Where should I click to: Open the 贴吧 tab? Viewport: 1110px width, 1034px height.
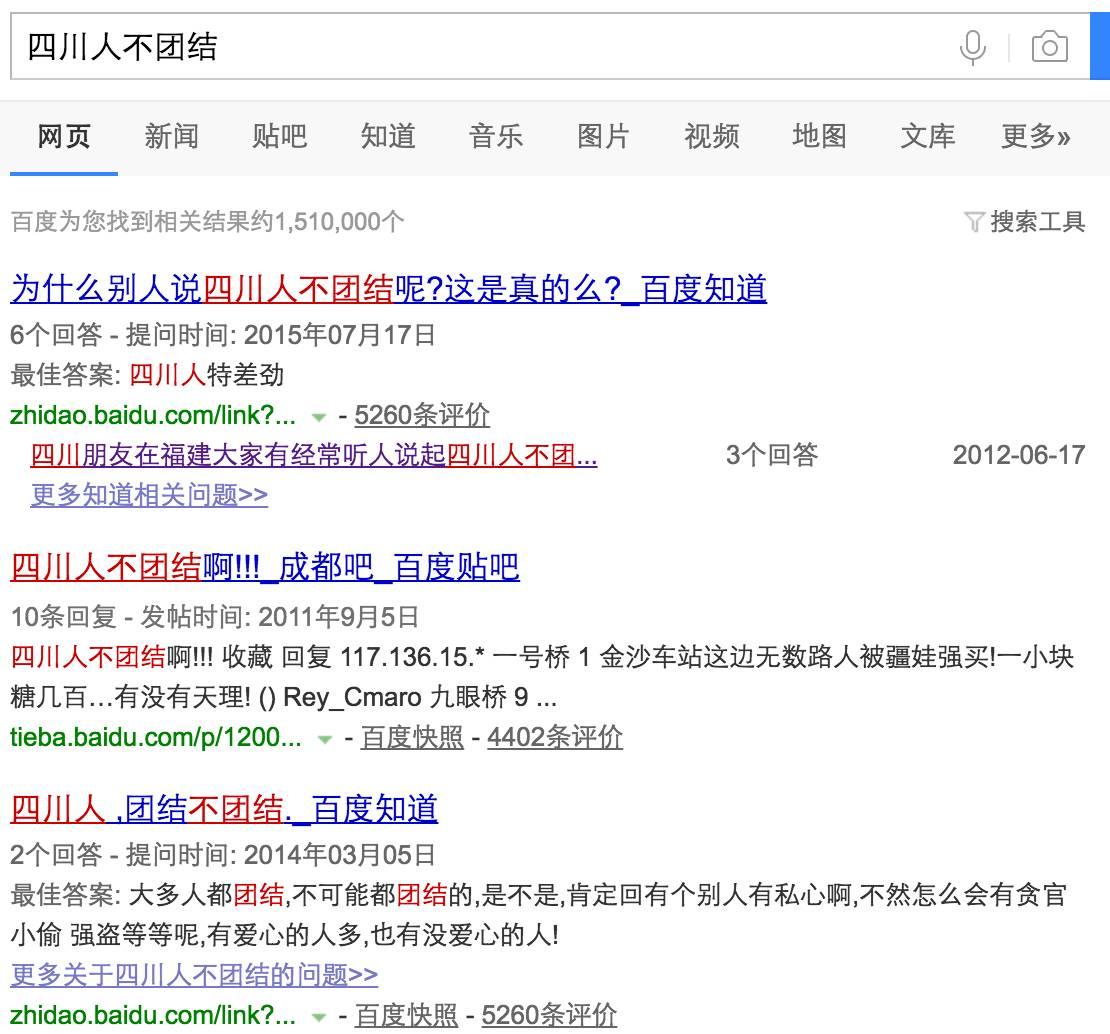point(280,136)
